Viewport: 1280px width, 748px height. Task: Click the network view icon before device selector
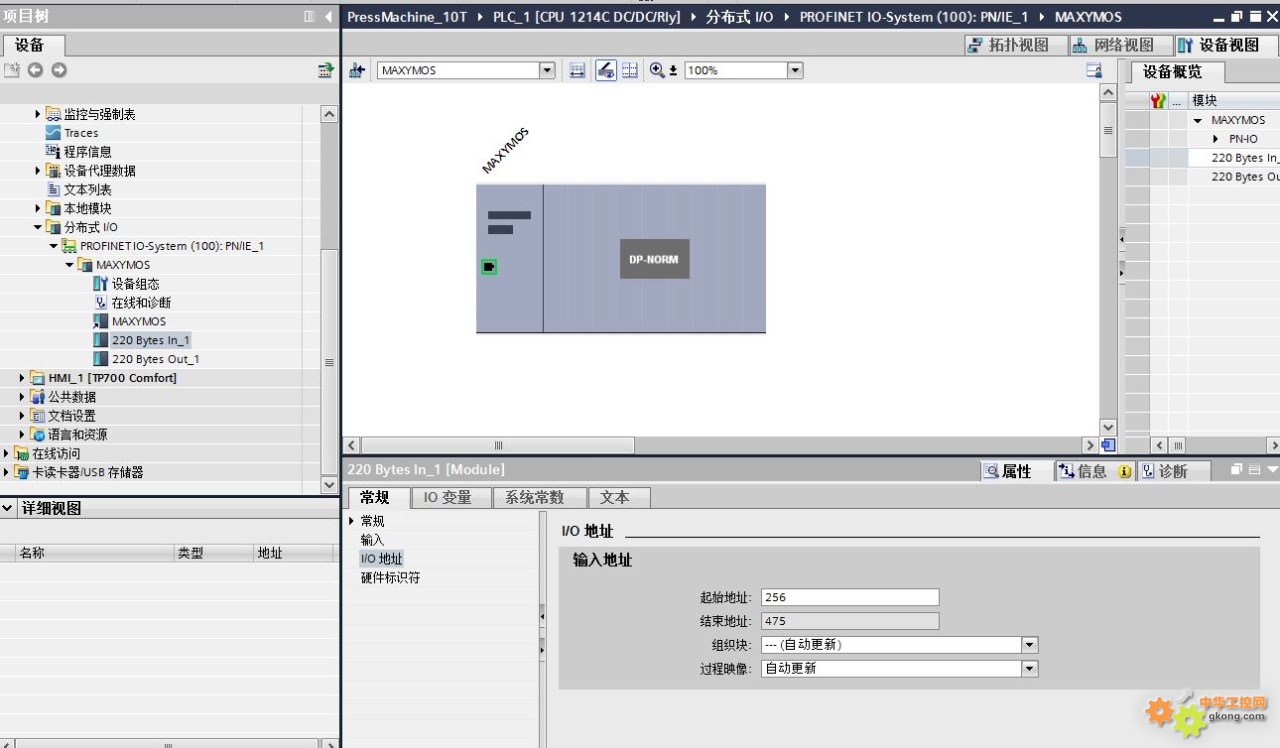click(356, 70)
